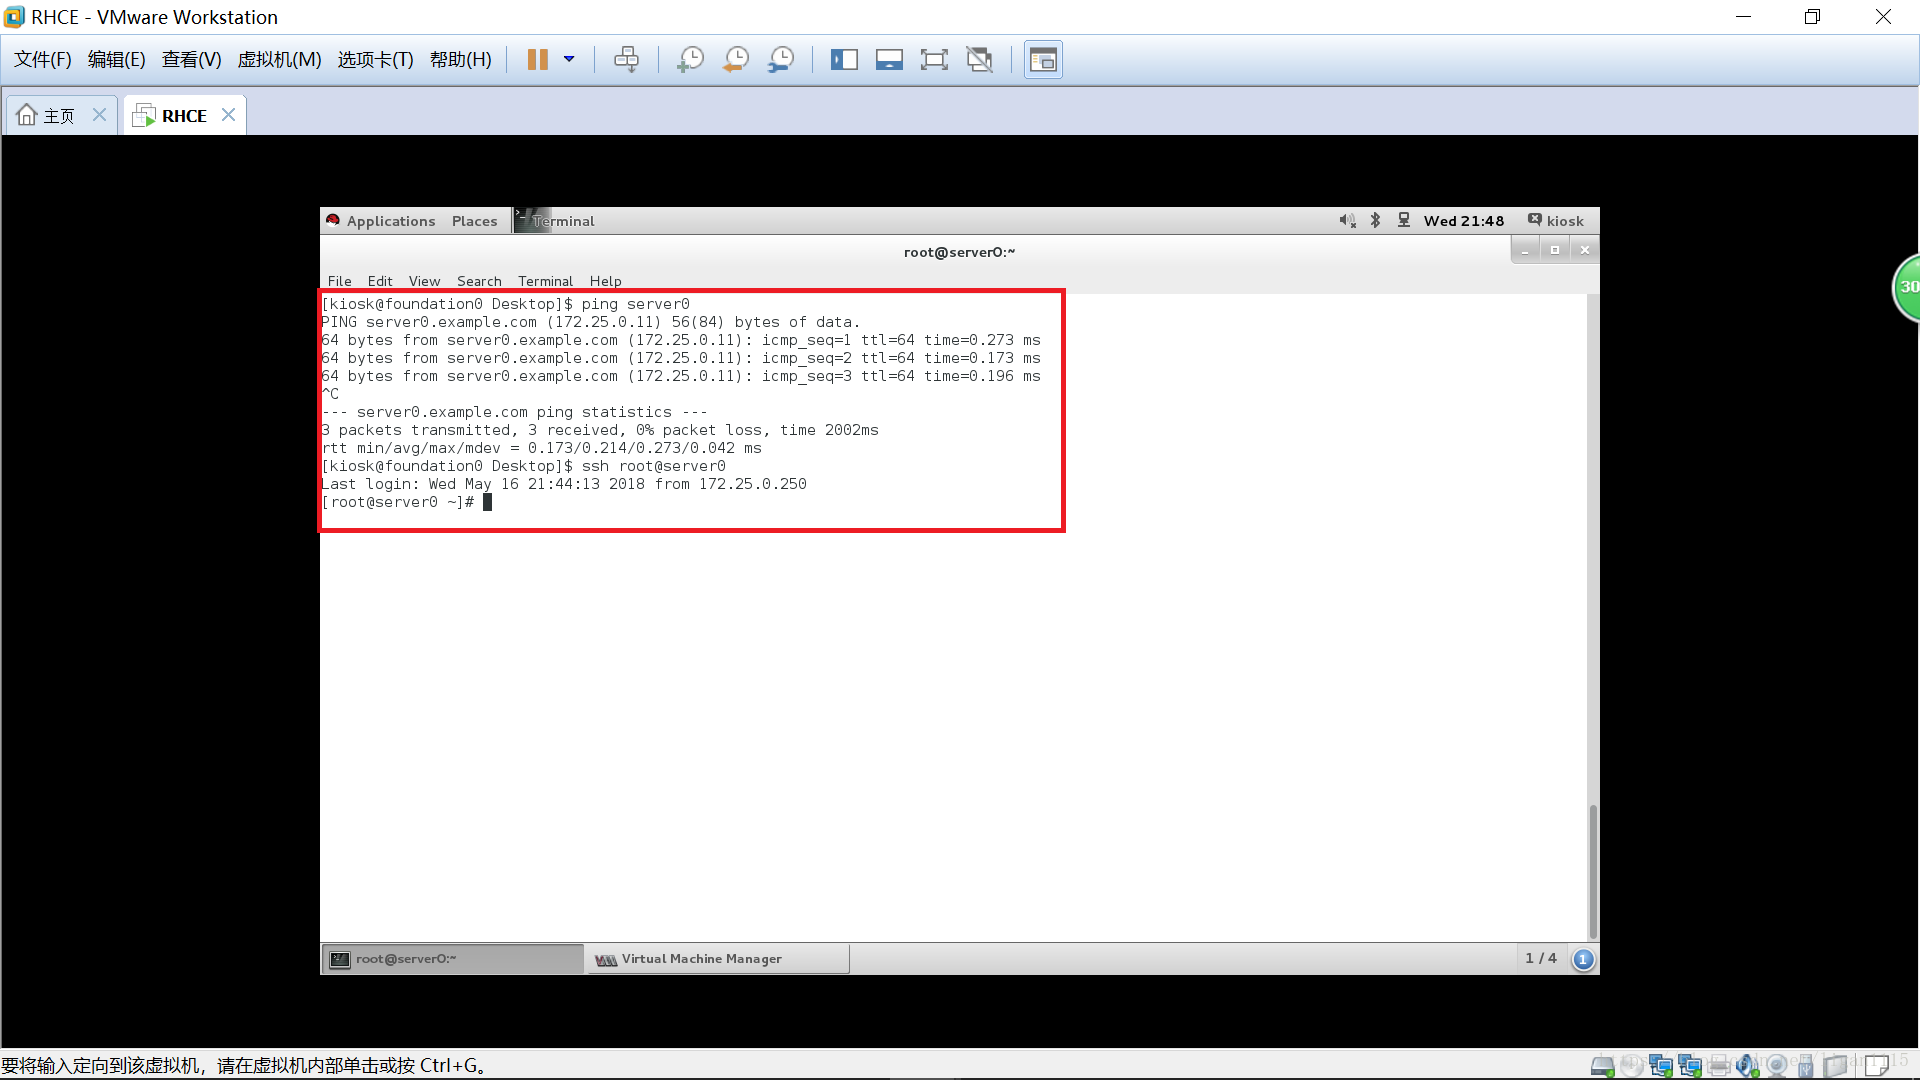Revert to previous snapshot icon
The width and height of the screenshot is (1920, 1080).
[736, 60]
